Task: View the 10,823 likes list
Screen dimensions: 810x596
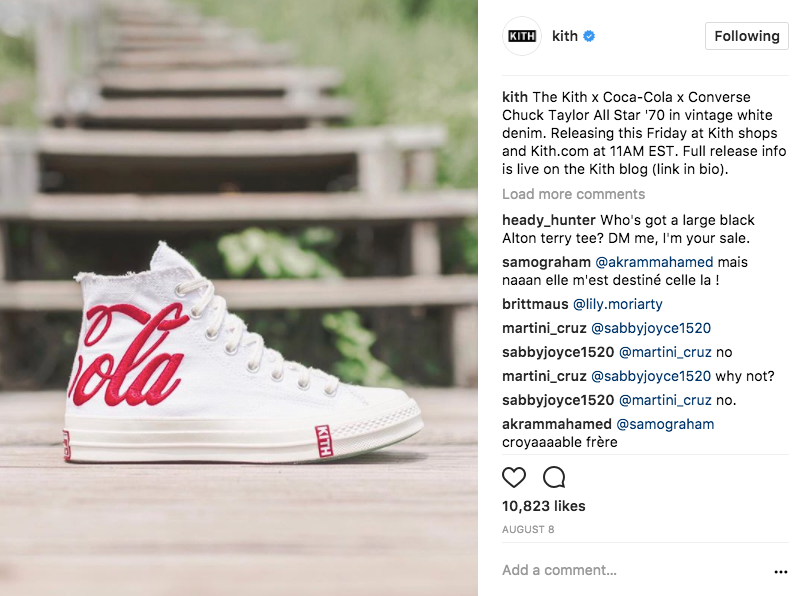Action: pyautogui.click(x=544, y=506)
